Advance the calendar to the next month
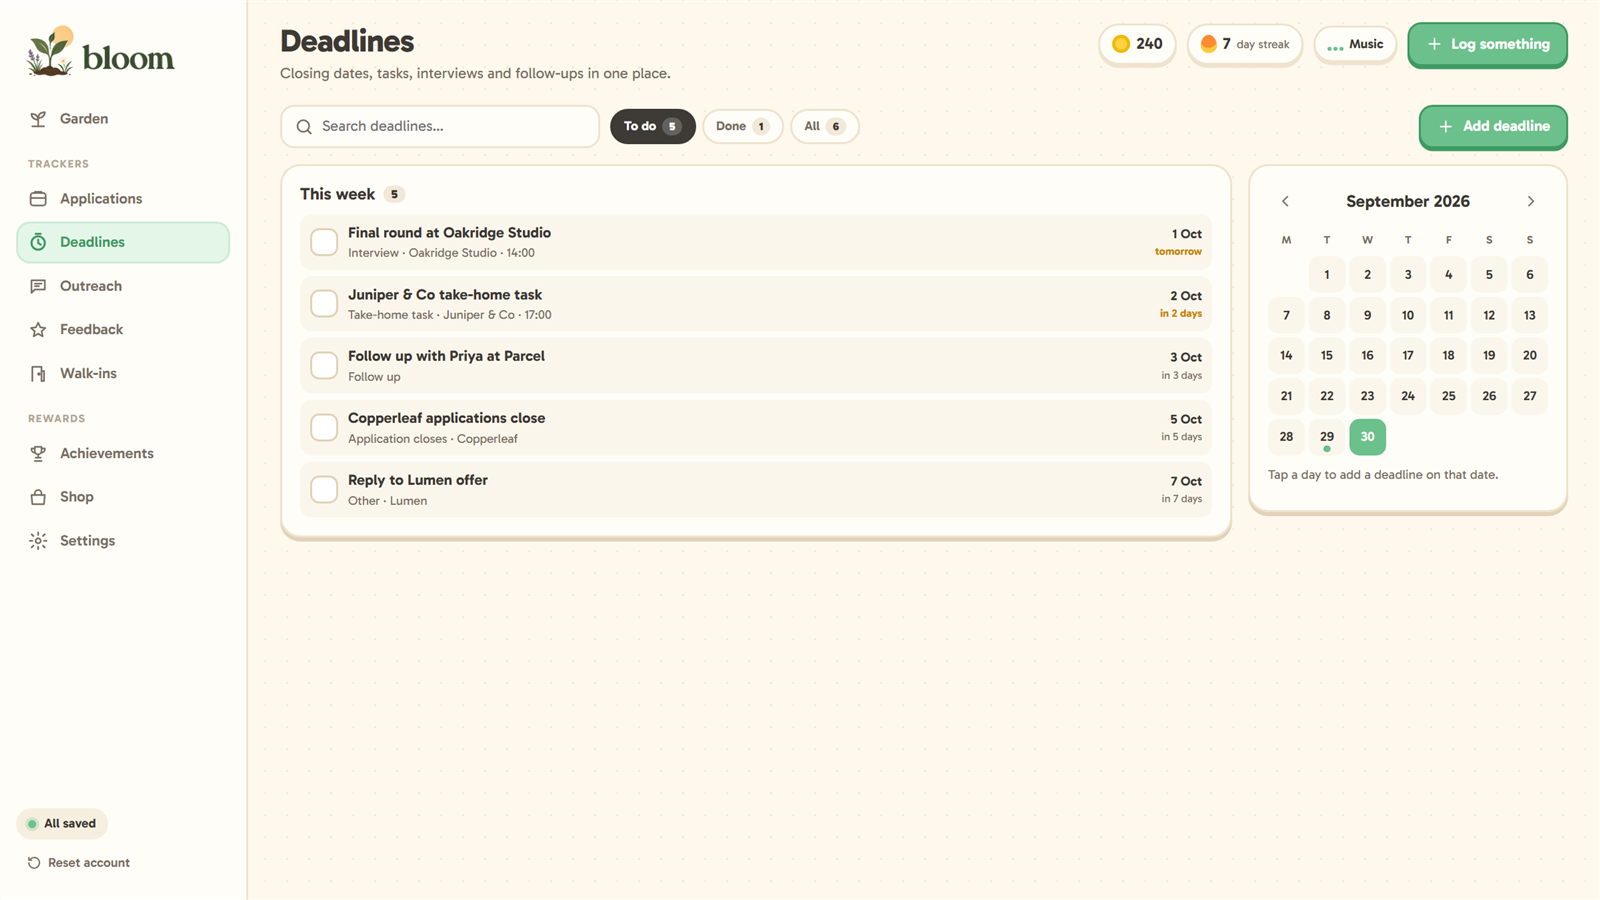The height and width of the screenshot is (900, 1600). (x=1530, y=202)
